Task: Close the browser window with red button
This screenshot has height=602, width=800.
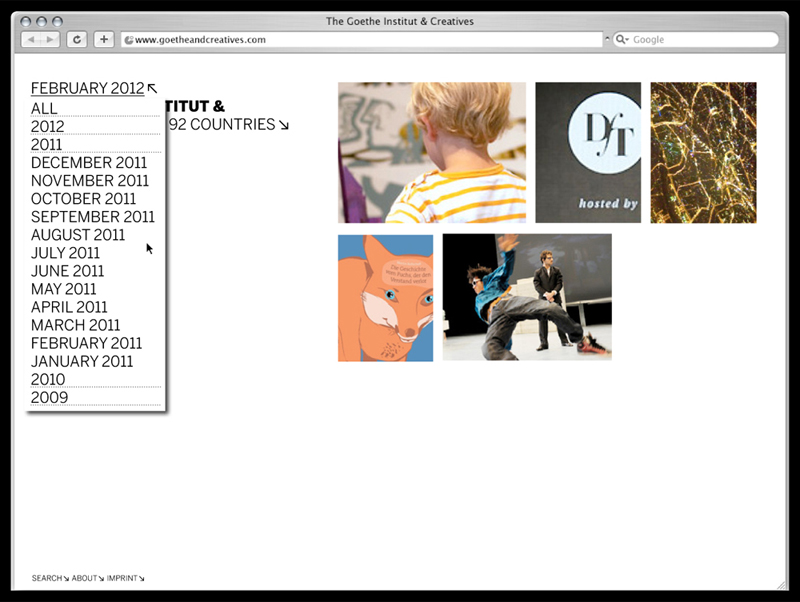Action: pos(26,21)
